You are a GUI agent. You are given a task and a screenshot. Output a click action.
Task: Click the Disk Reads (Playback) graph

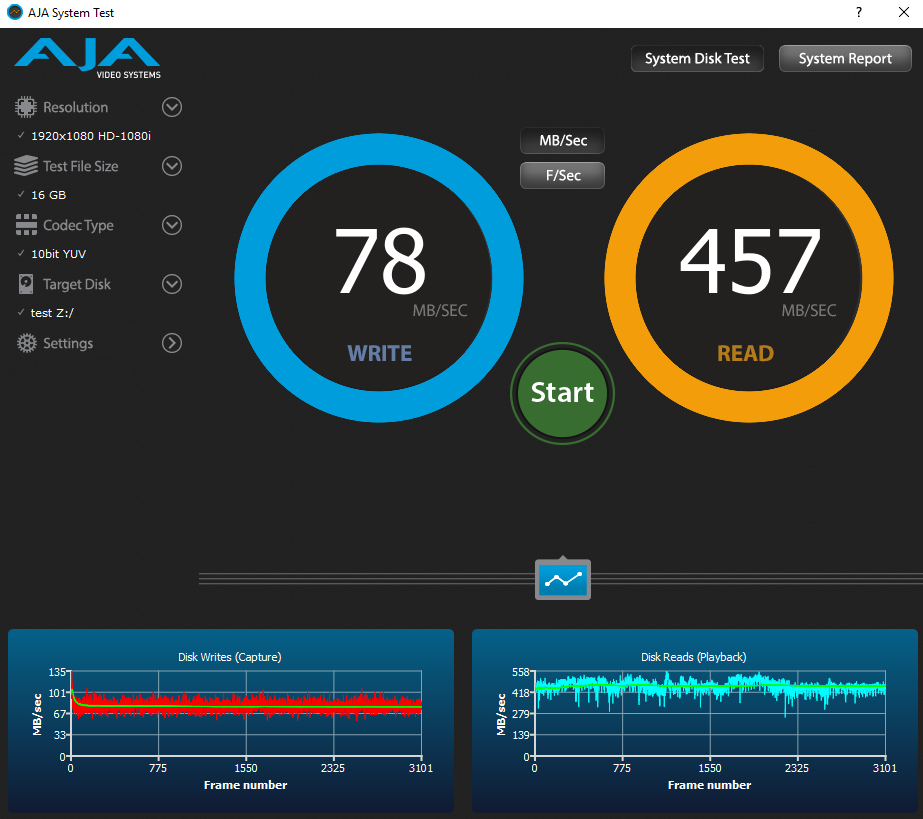point(695,721)
